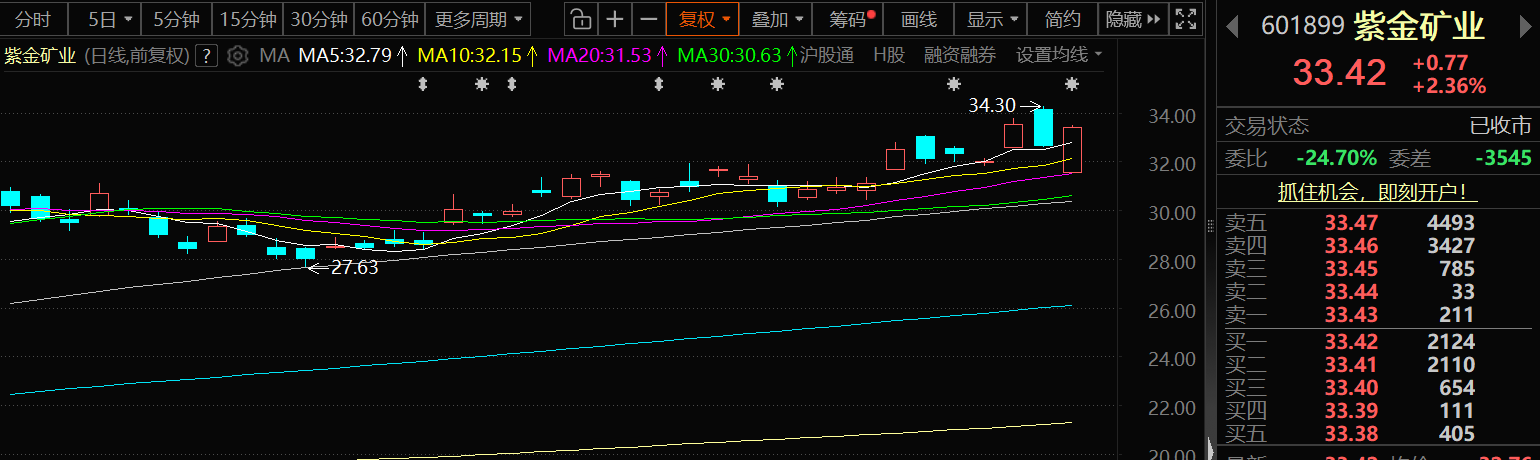Click the event marker above the latest candle

1072,84
